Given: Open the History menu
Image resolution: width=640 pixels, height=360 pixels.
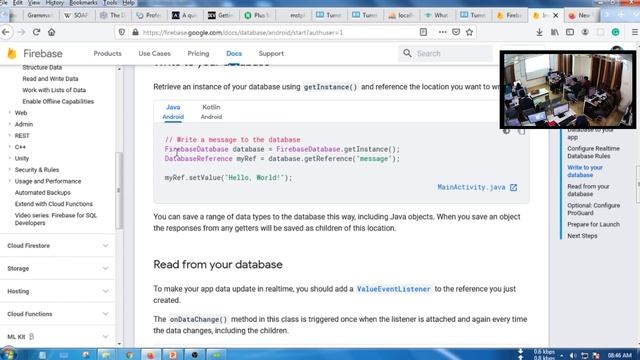Looking at the screenshot, I should click(54, 3).
